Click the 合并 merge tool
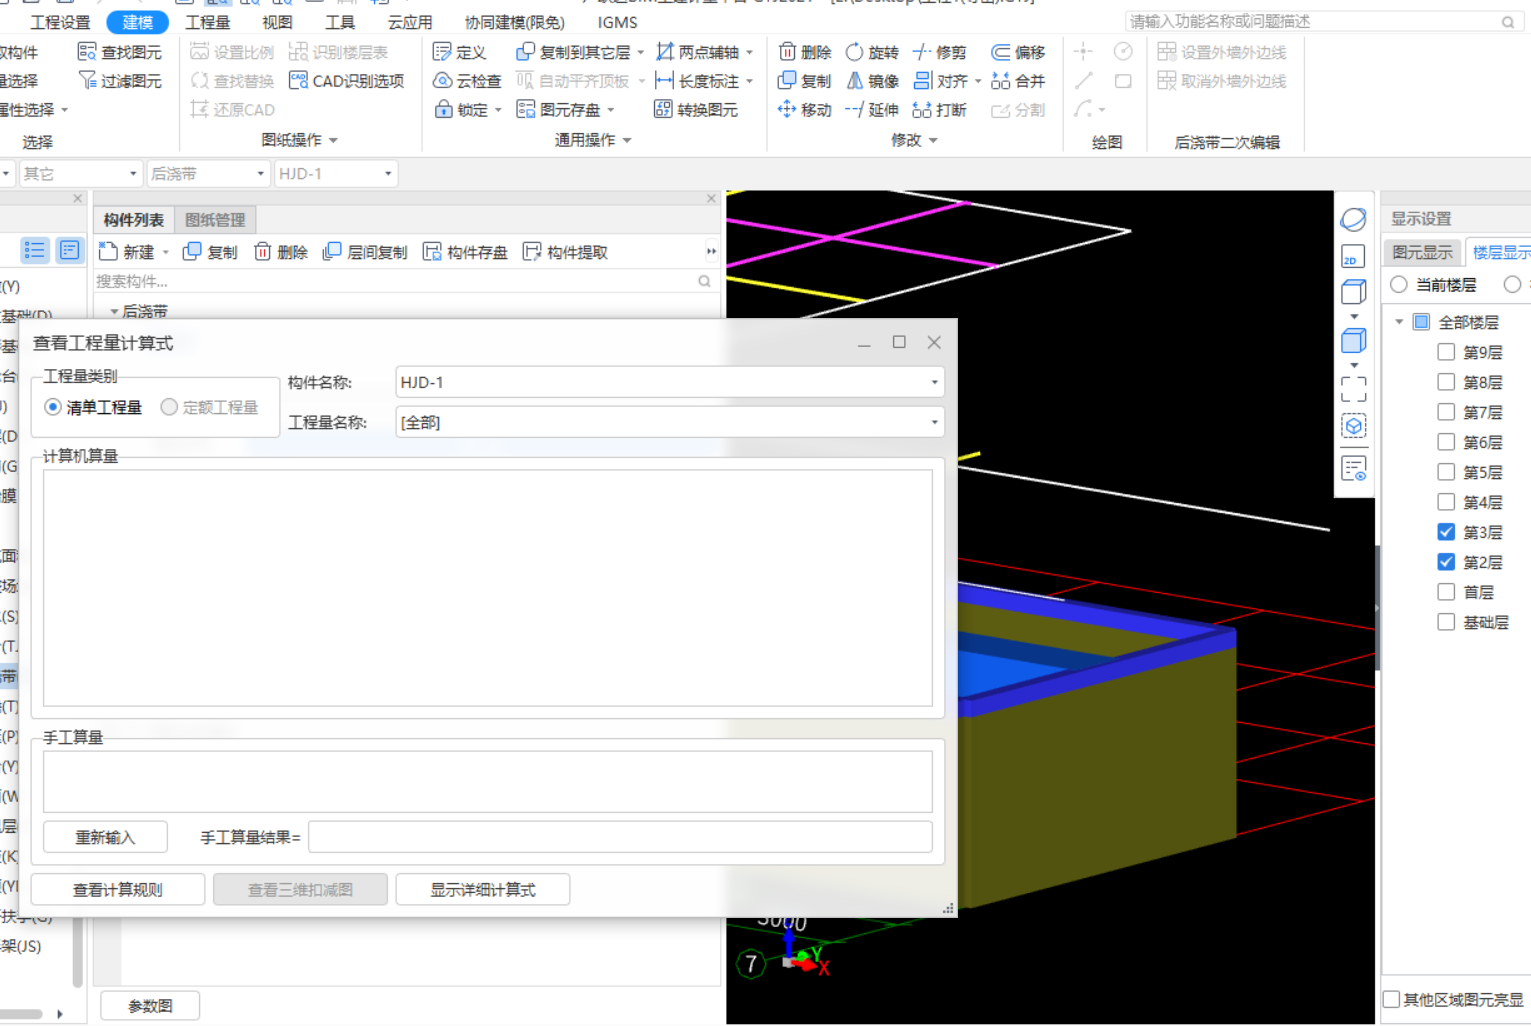 1018,81
